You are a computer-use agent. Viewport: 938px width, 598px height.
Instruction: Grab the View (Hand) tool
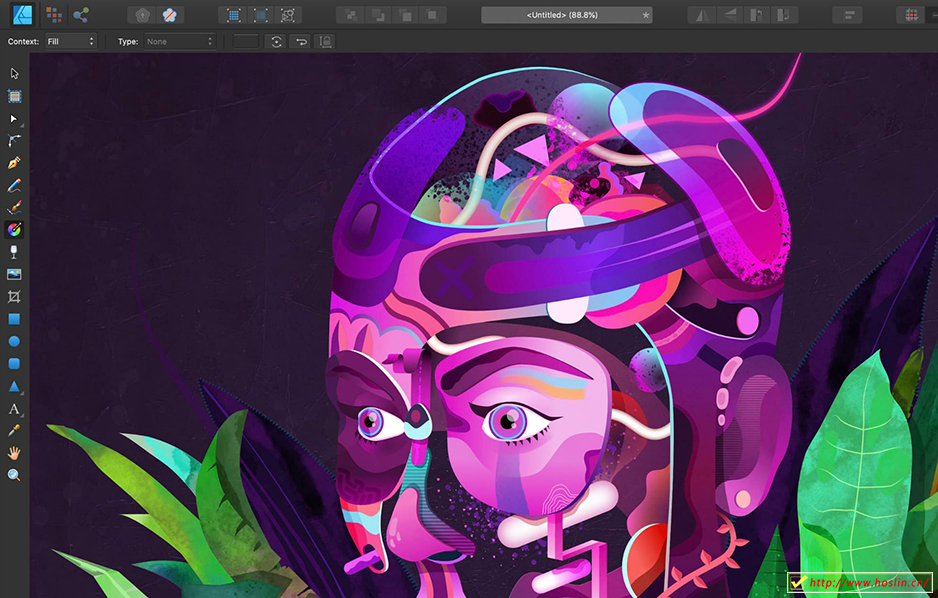tap(14, 452)
